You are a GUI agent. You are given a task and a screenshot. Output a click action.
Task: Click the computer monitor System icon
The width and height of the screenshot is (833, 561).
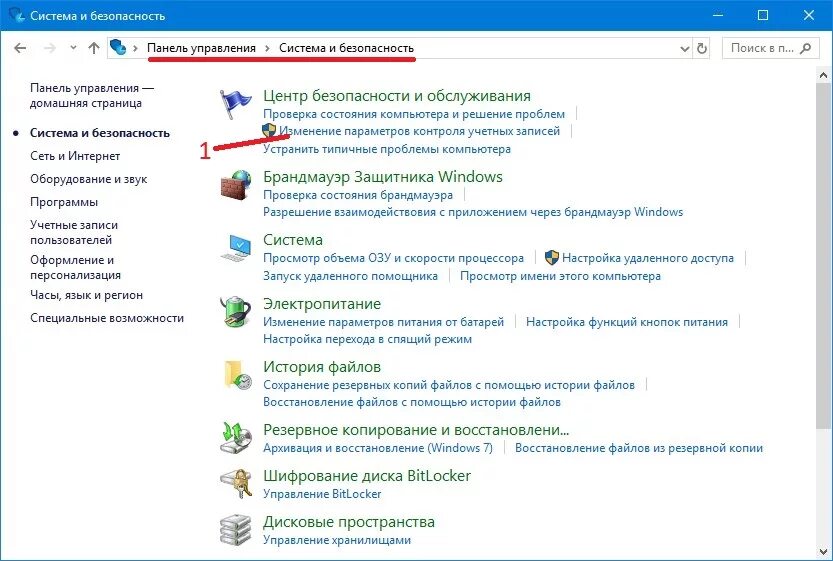click(235, 248)
